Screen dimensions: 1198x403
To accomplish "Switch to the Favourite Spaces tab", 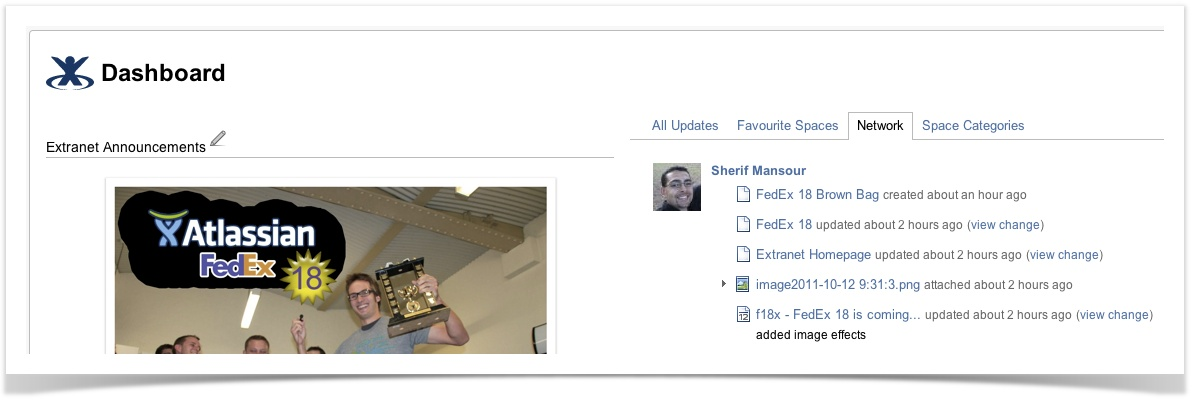I will [787, 125].
